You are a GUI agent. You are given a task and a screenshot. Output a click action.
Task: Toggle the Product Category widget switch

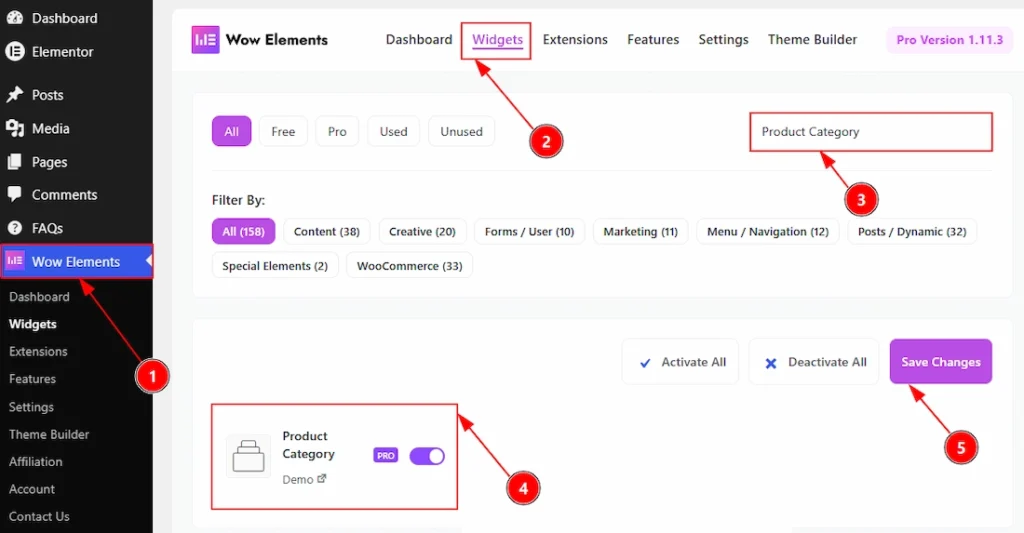[x=427, y=456]
